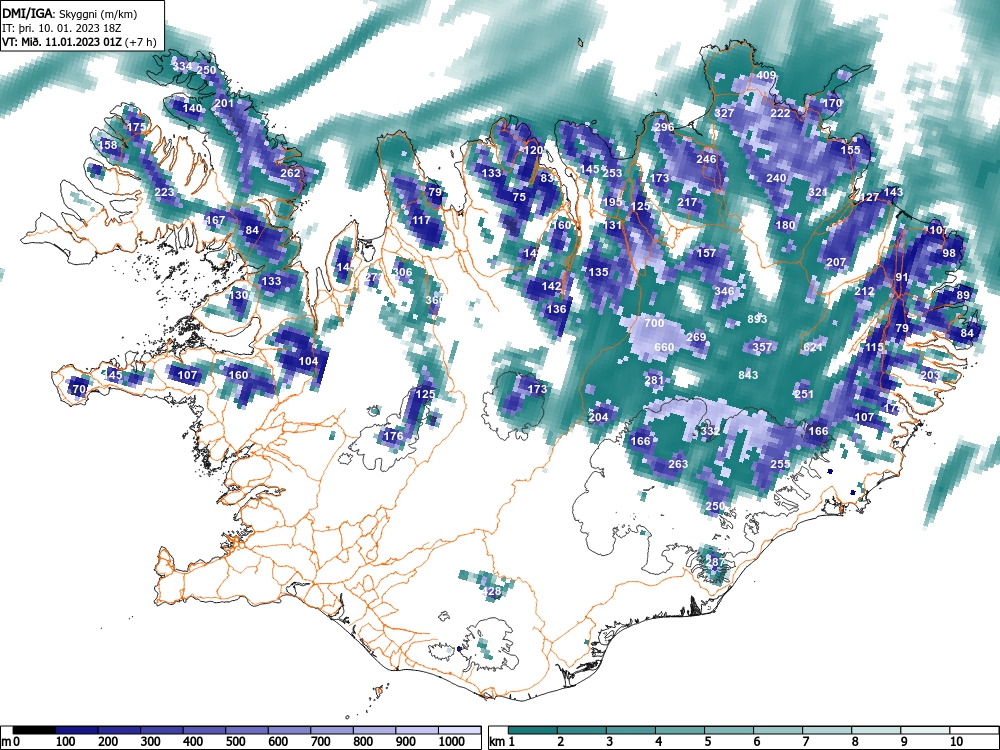Click the 700 visibility value
This screenshot has height=750, width=1000.
click(x=654, y=323)
